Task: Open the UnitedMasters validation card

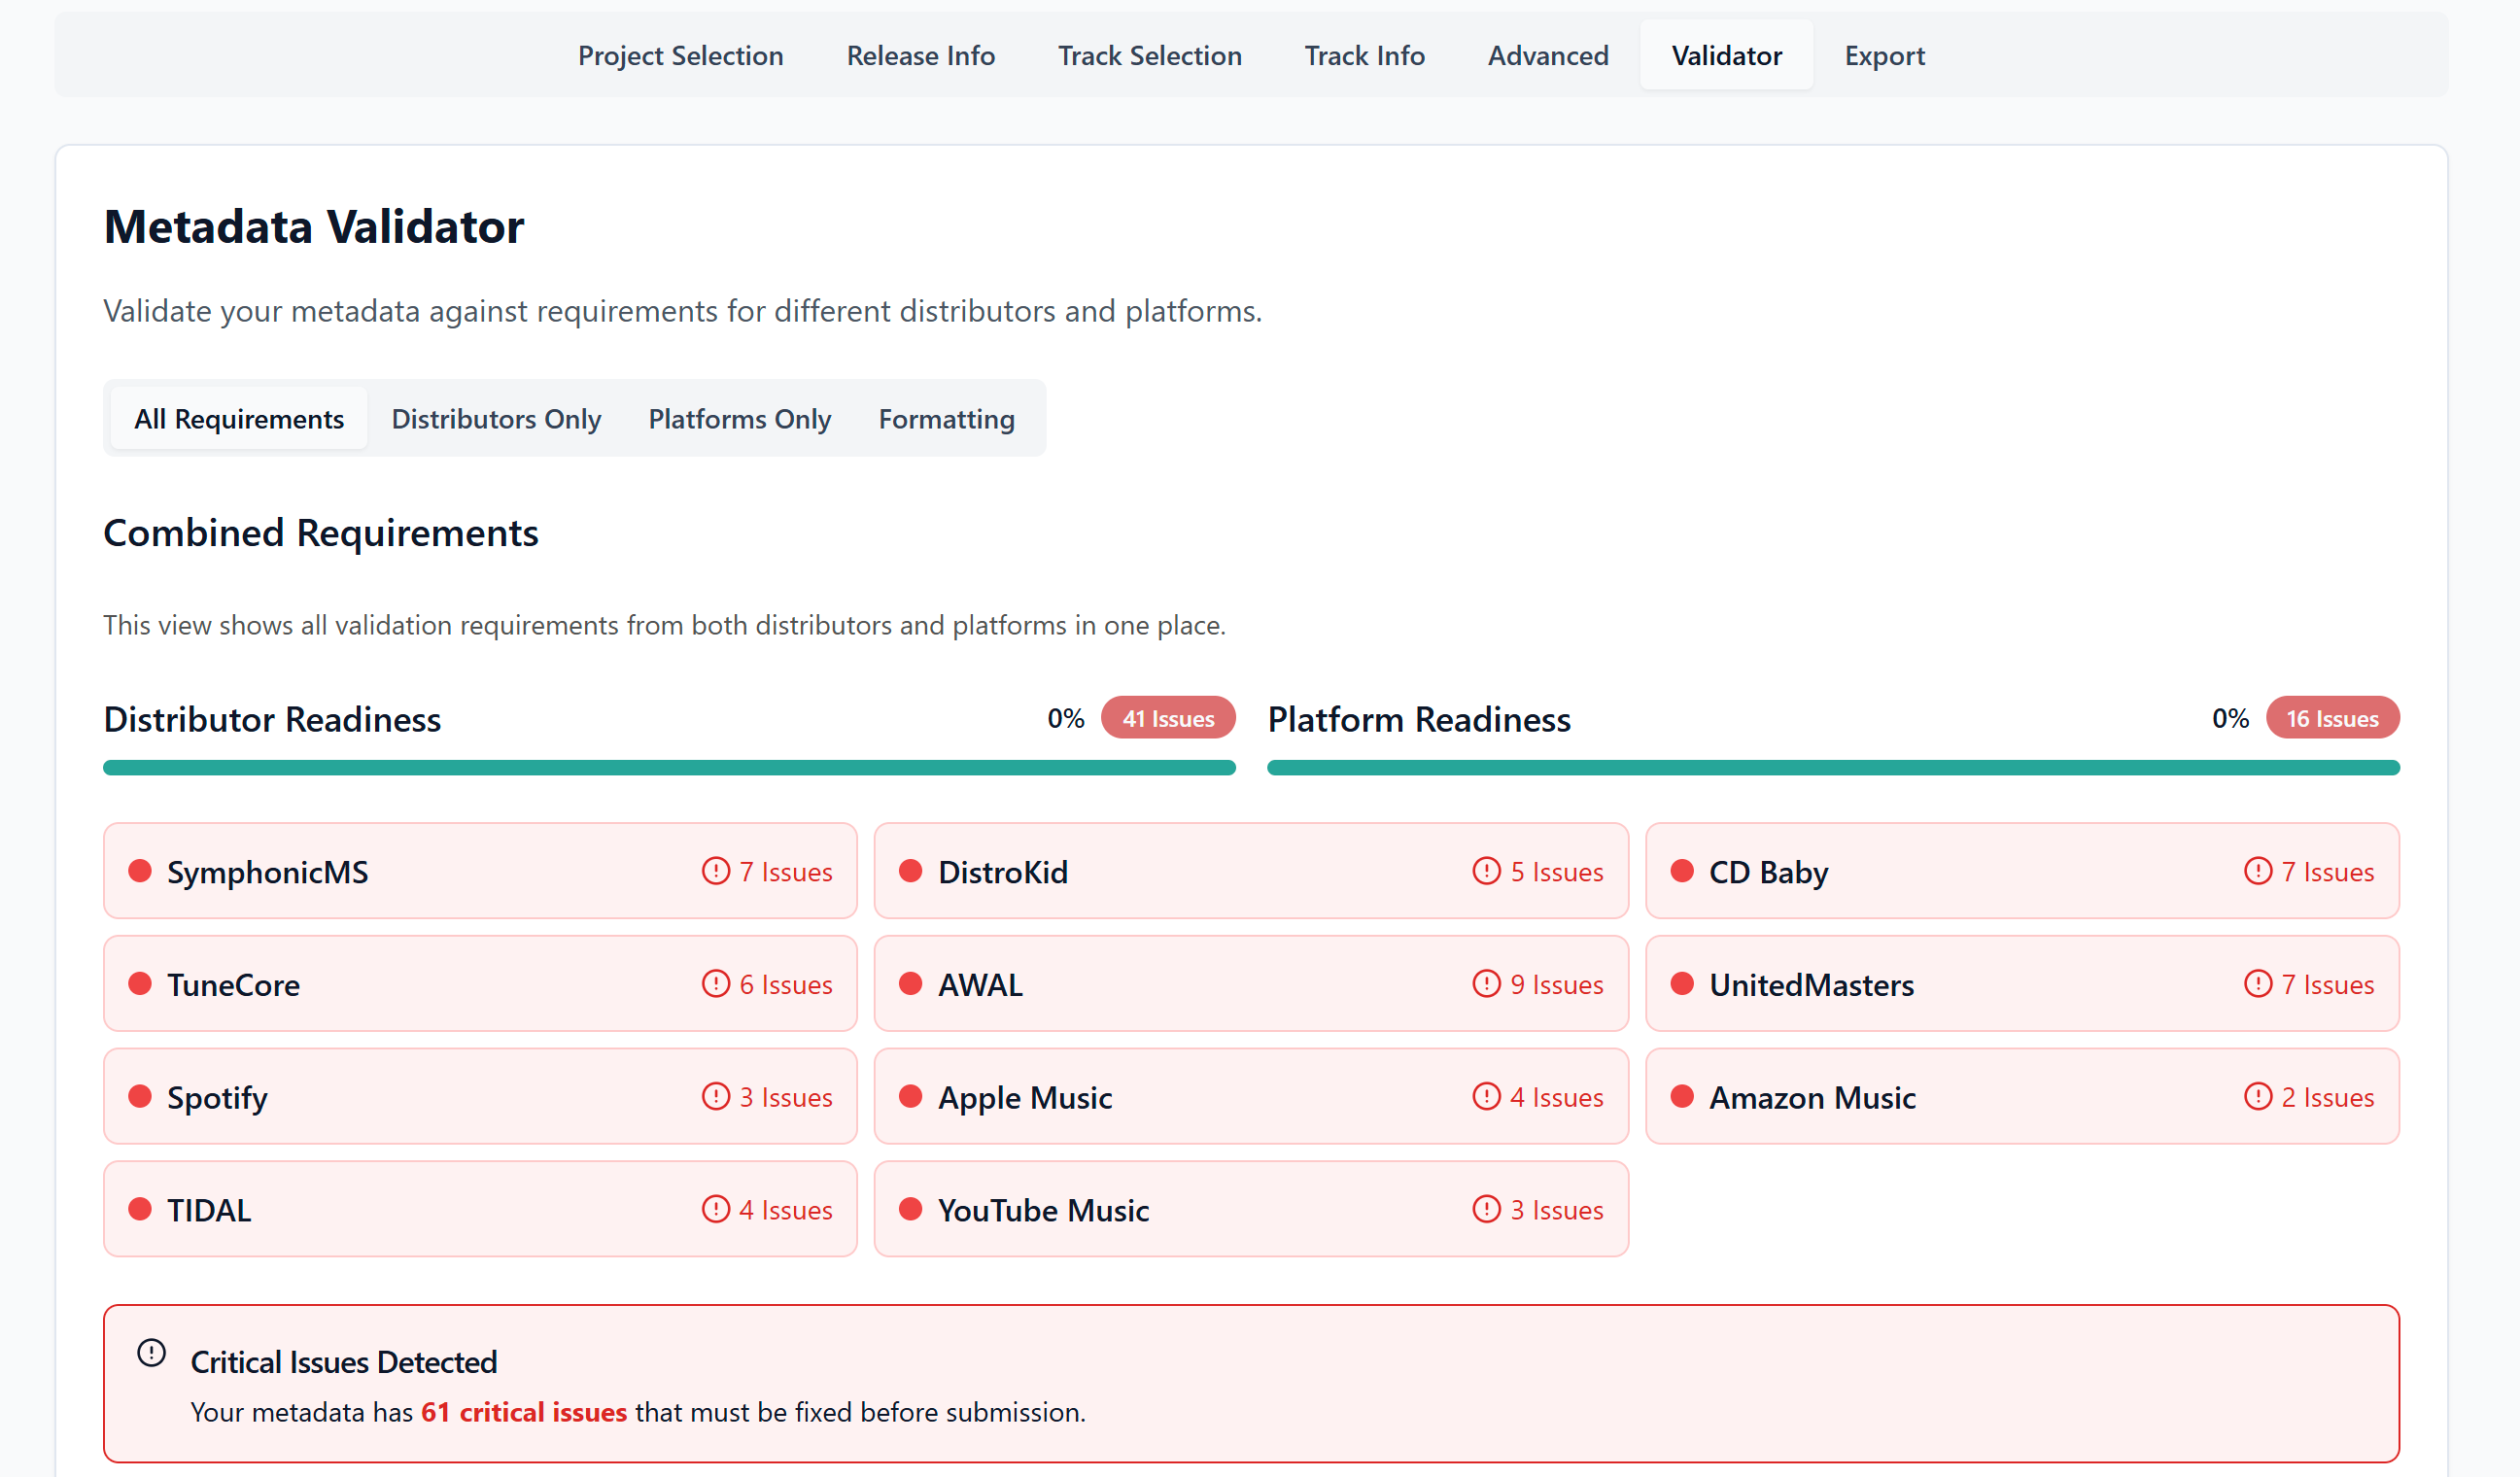Action: click(2023, 984)
